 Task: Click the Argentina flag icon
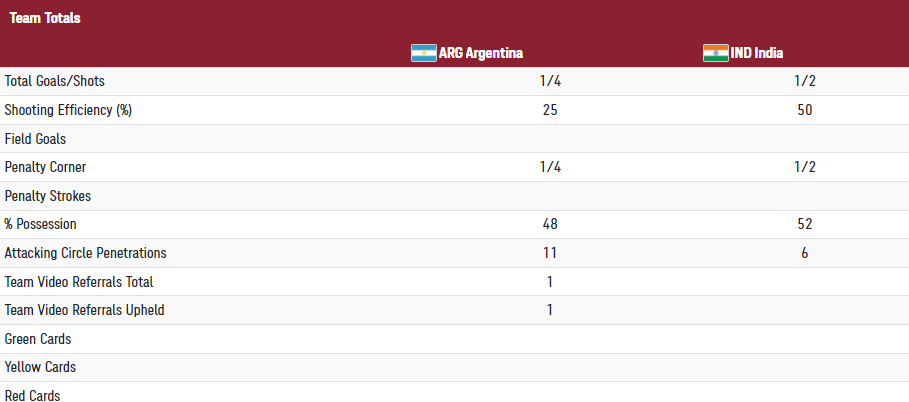click(x=424, y=53)
